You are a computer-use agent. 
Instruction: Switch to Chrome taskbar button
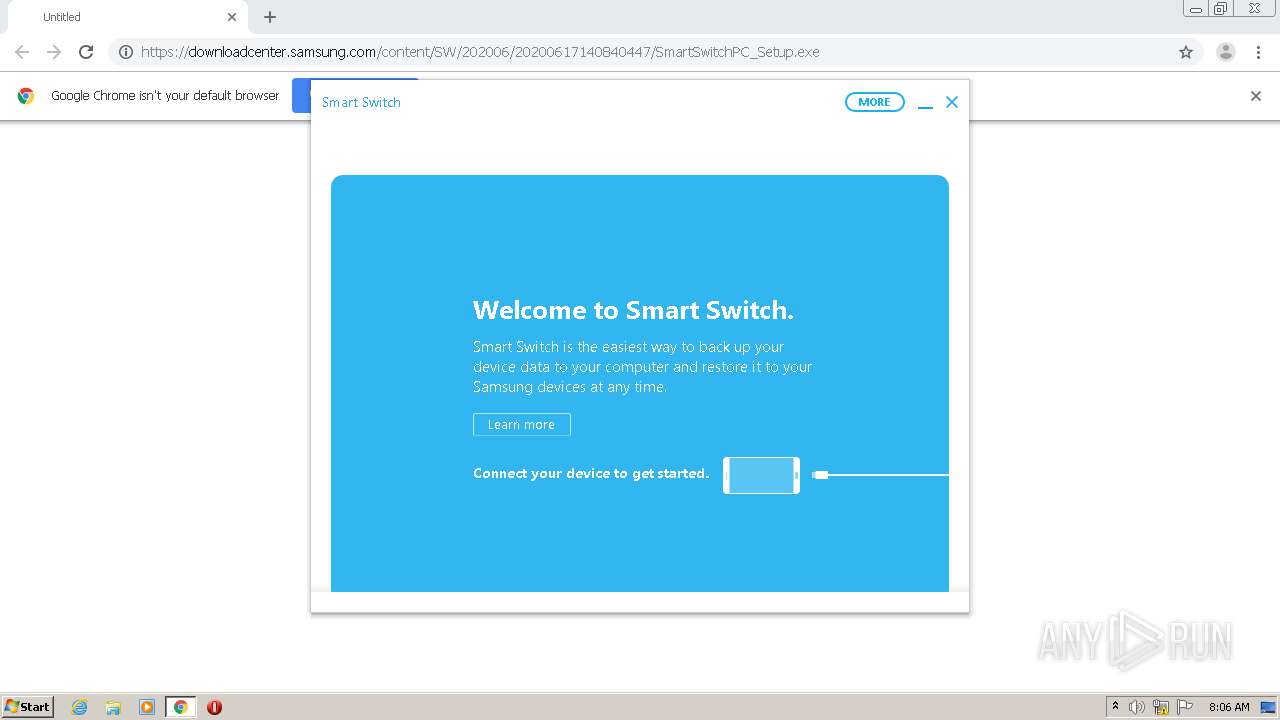(x=180, y=707)
